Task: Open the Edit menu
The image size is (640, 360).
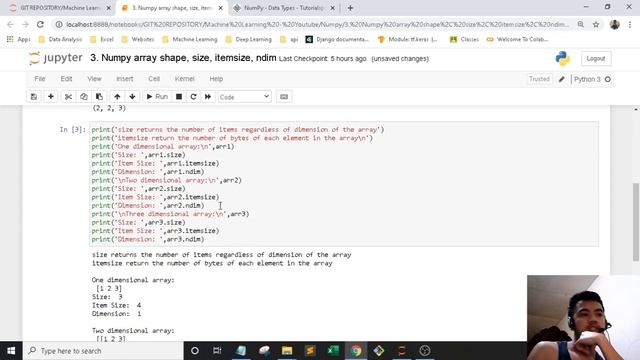Action: 66,79
